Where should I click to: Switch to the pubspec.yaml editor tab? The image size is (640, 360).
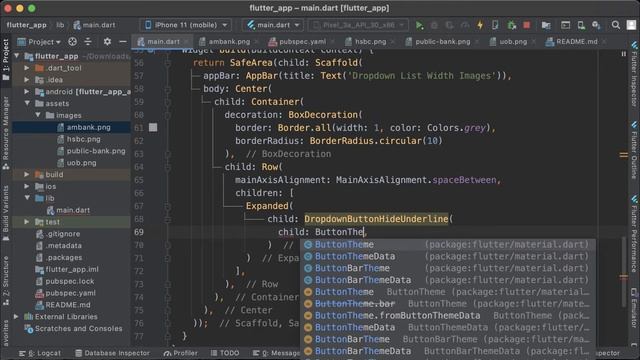(x=301, y=42)
